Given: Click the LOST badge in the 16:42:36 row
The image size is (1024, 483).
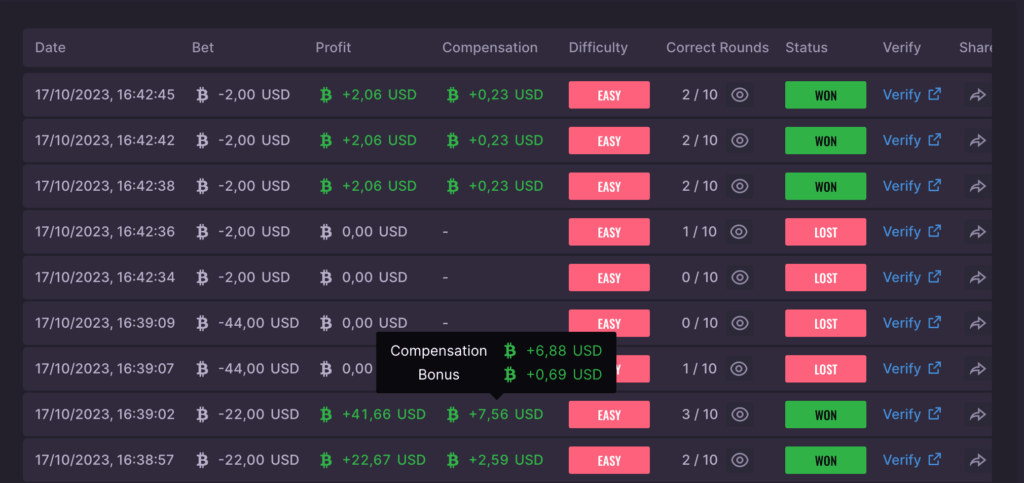Looking at the screenshot, I should 825,232.
